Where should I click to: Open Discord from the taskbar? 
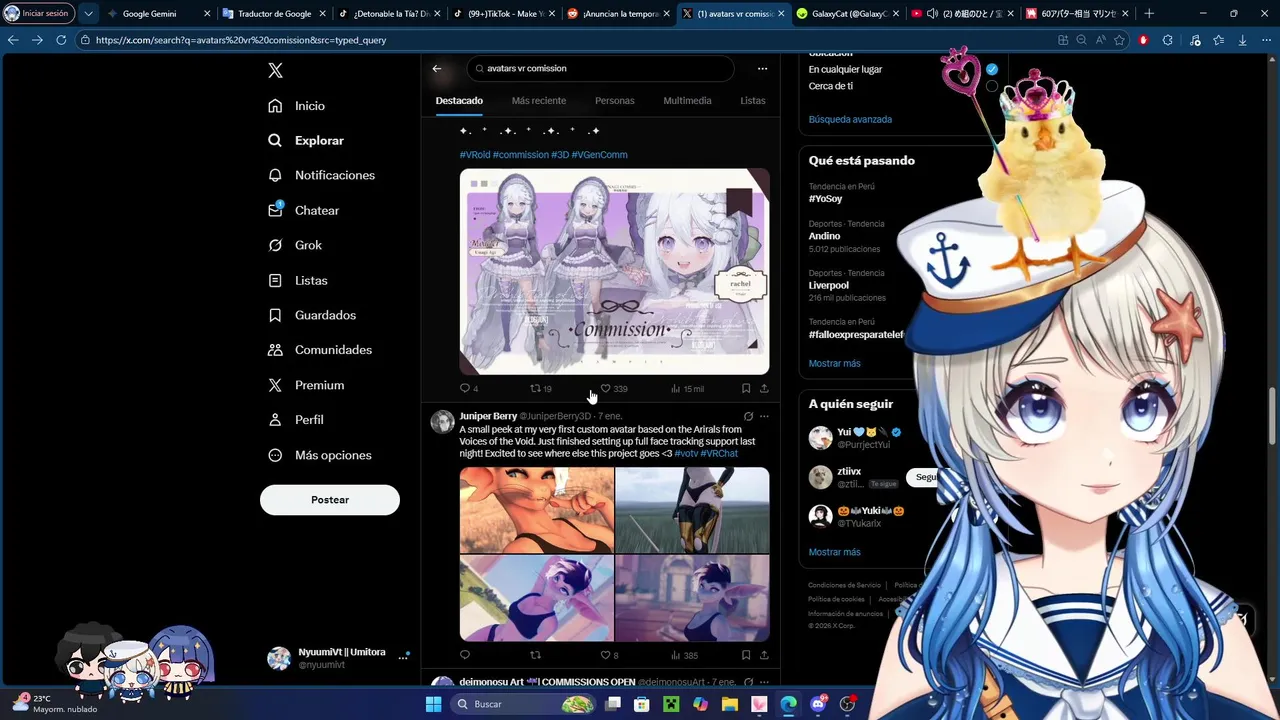click(x=818, y=704)
